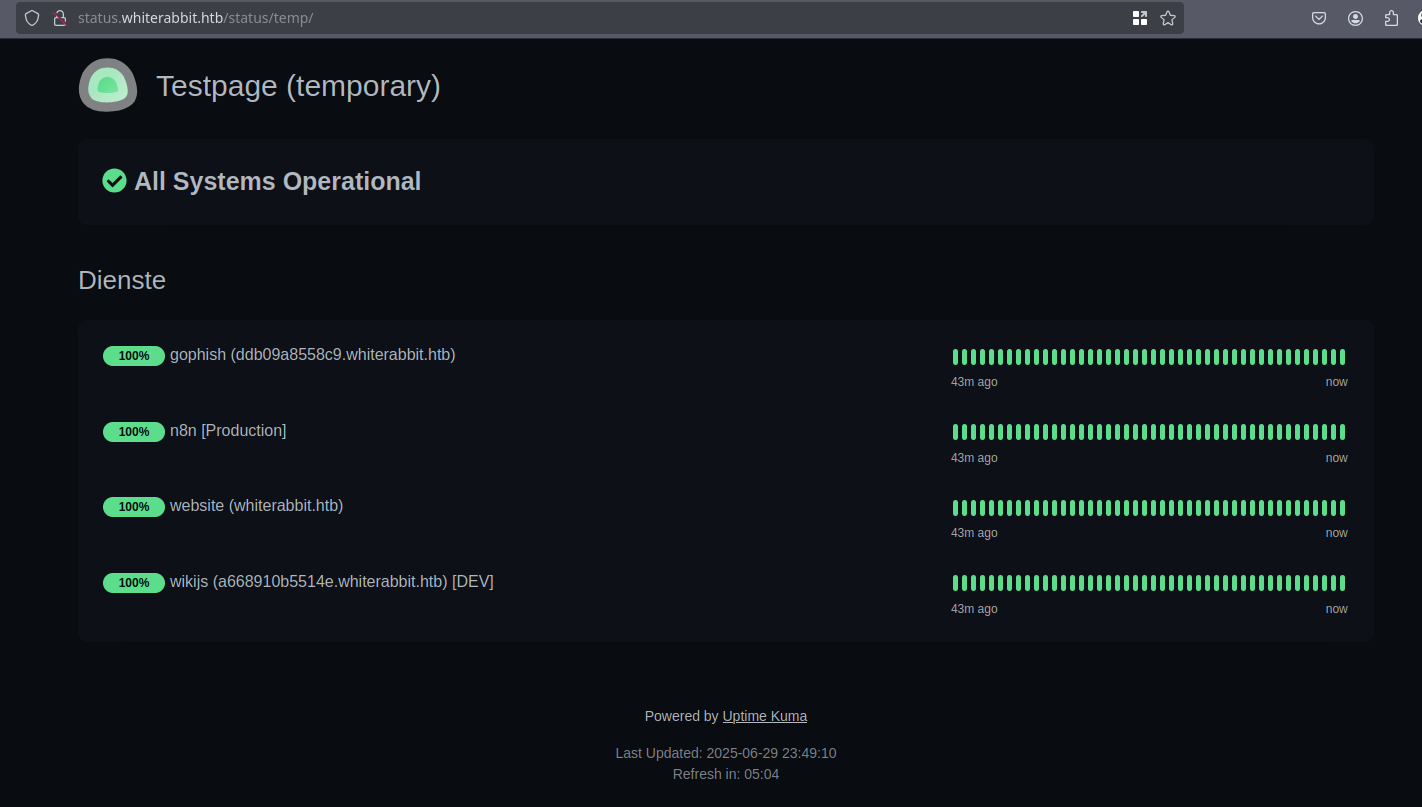Select the wikijs [DEV] service entry name
This screenshot has height=807, width=1422.
(331, 582)
